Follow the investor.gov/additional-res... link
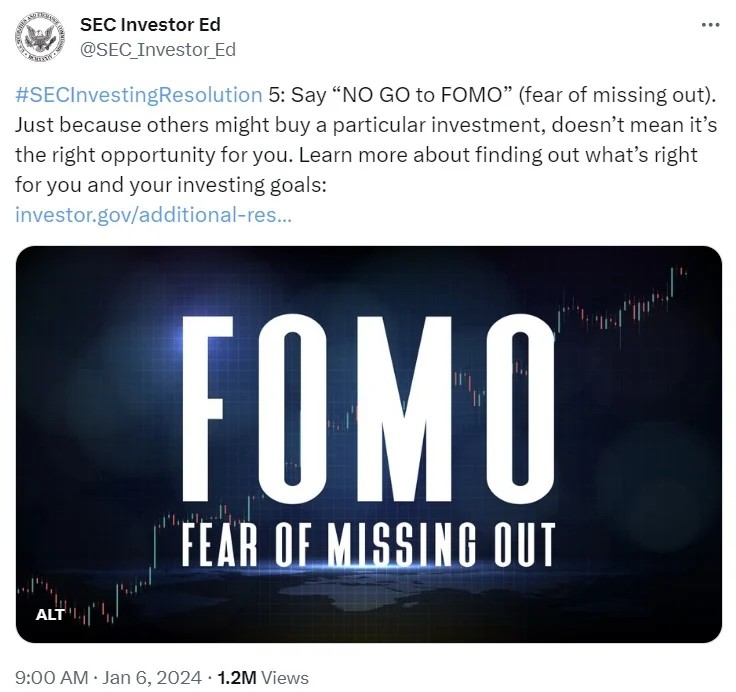This screenshot has height=692, width=736. pyautogui.click(x=153, y=215)
